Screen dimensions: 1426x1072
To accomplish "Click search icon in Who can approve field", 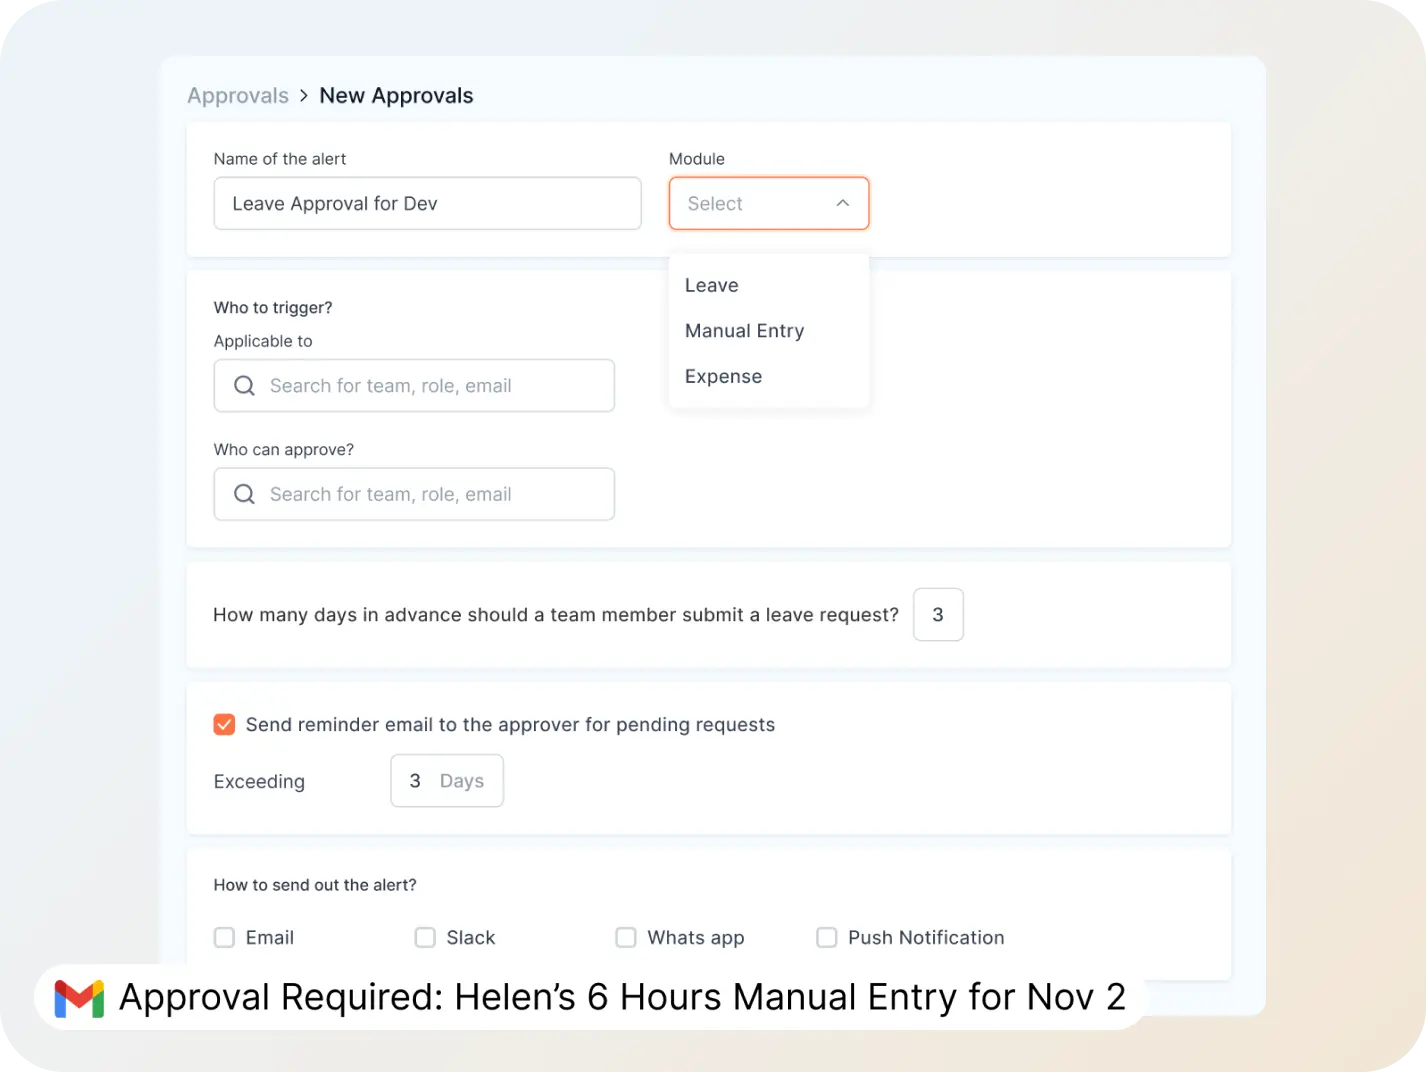I will click(x=244, y=494).
